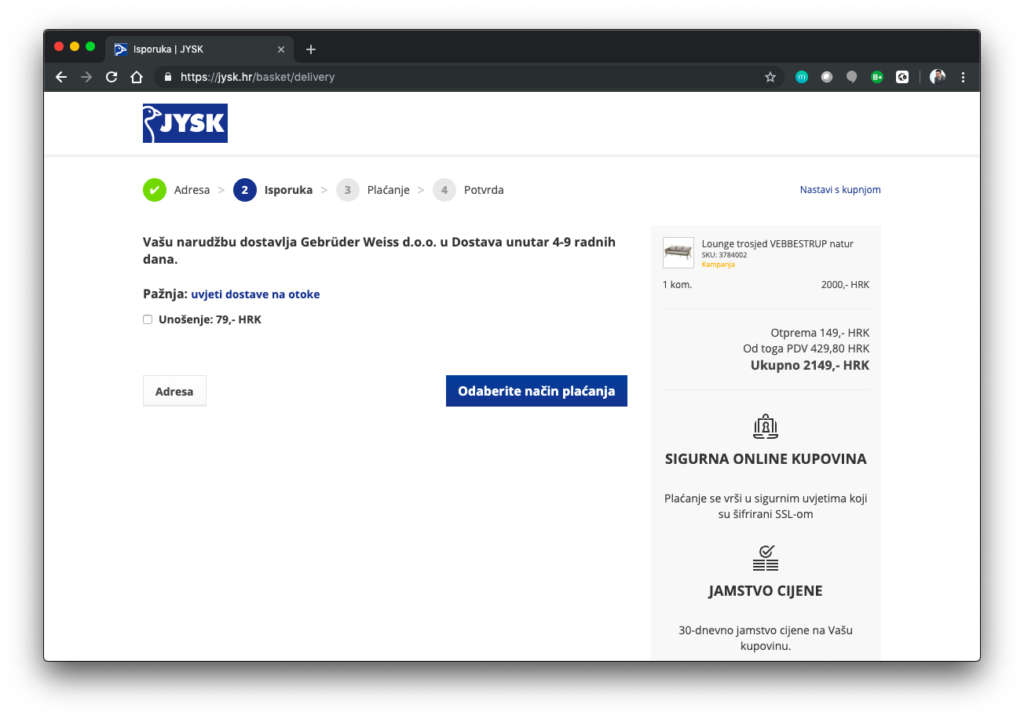Click the user profile avatar in toolbar
Image resolution: width=1024 pixels, height=719 pixels.
point(937,77)
